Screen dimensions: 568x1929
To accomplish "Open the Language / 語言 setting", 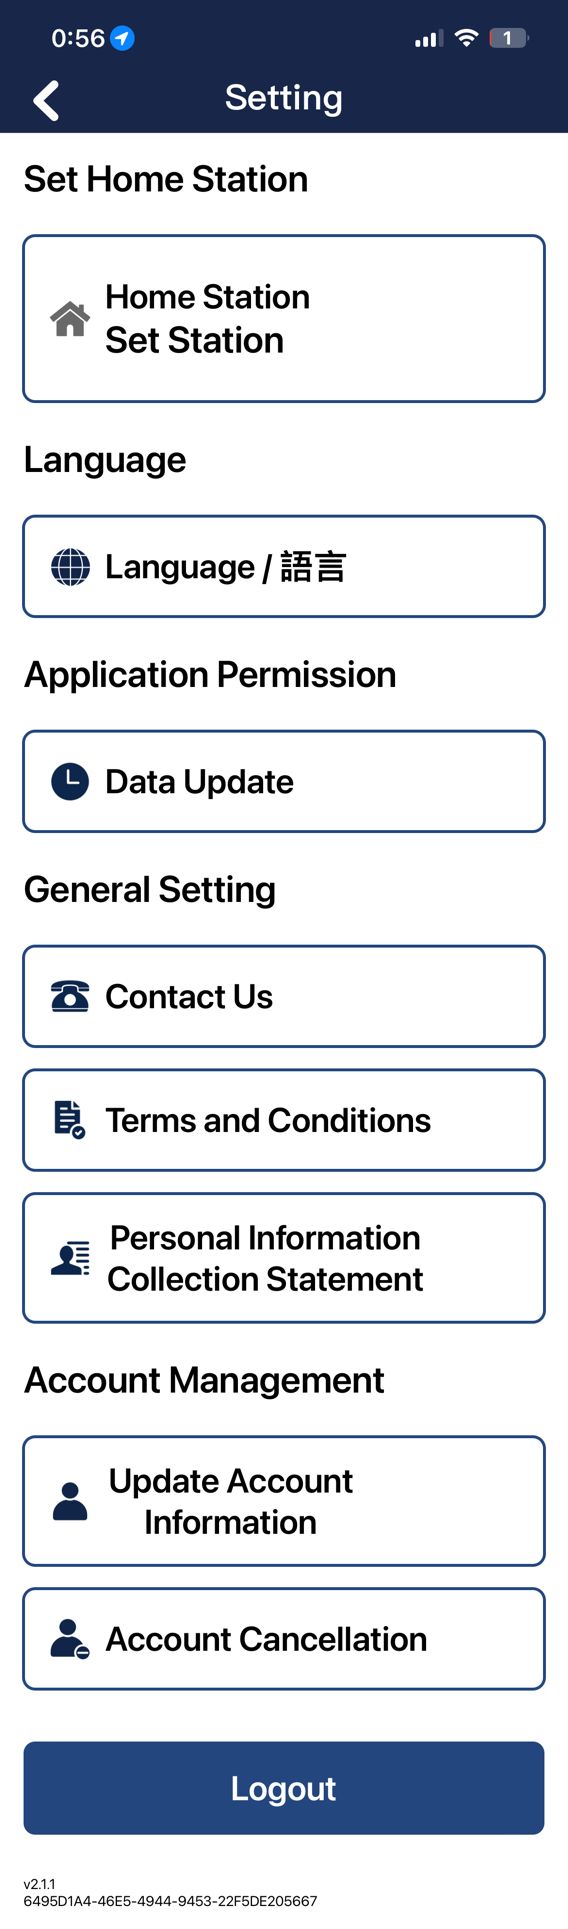I will click(284, 567).
